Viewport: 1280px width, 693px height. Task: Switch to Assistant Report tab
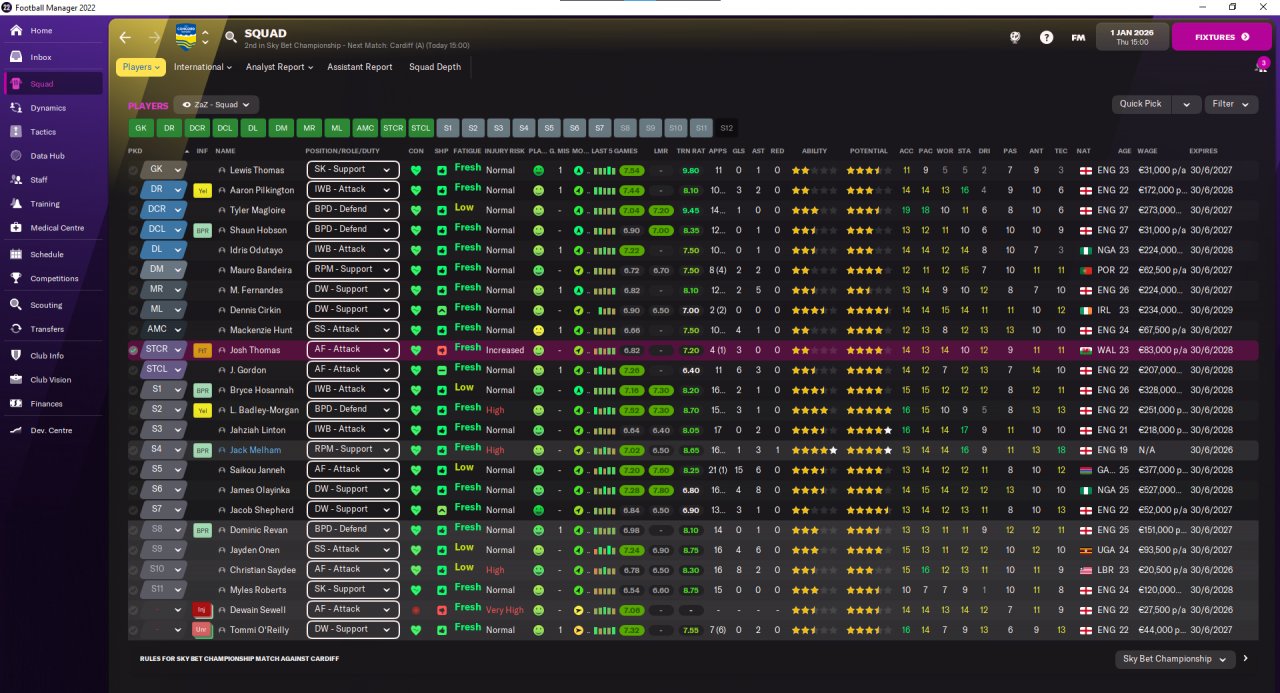360,67
